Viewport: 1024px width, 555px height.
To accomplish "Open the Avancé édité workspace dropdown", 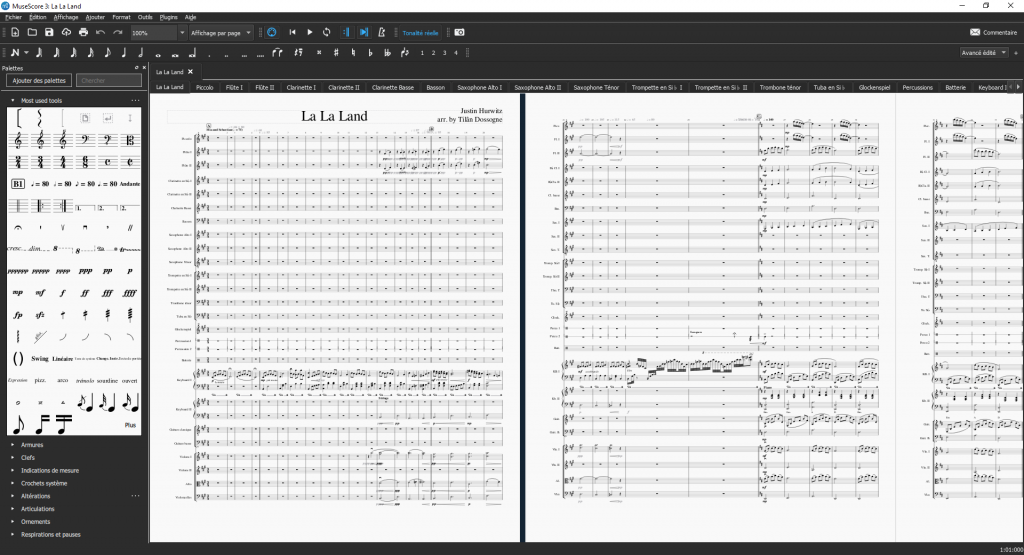I will [984, 52].
